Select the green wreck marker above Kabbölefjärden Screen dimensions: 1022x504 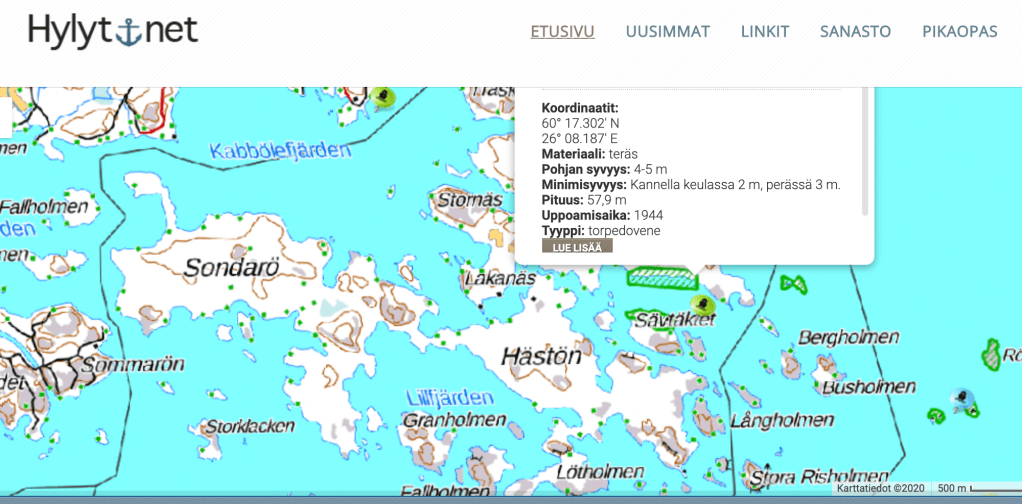click(382, 97)
